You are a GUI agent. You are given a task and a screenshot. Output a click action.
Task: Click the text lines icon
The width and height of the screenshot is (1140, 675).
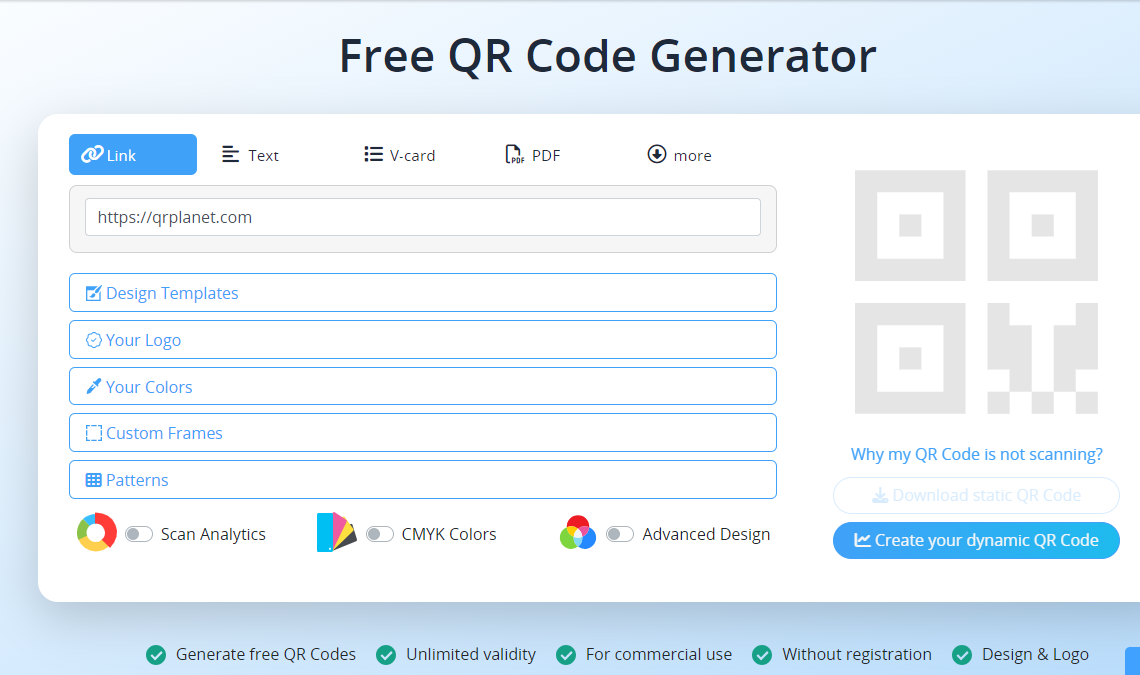coord(230,154)
